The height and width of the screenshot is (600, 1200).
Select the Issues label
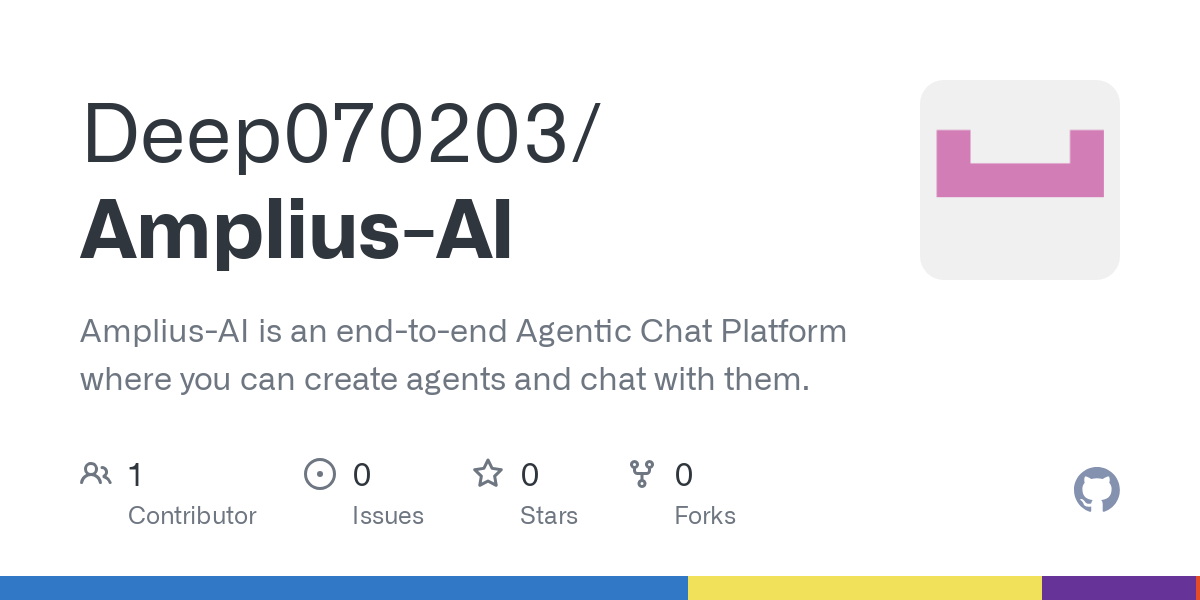(388, 516)
